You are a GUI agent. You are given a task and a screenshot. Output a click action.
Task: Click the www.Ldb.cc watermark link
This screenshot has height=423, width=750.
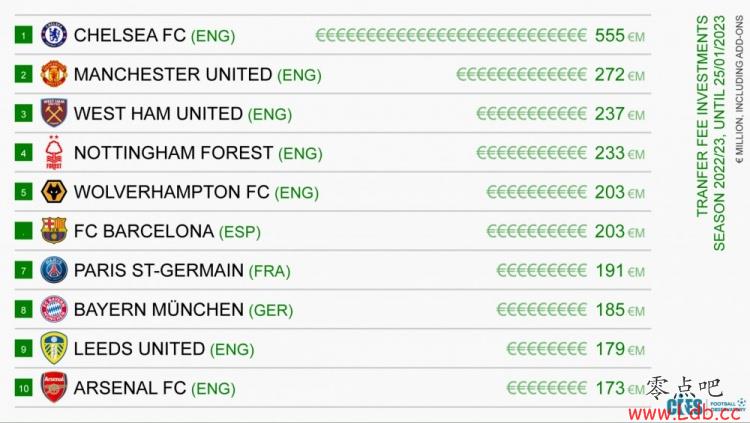(x=688, y=413)
